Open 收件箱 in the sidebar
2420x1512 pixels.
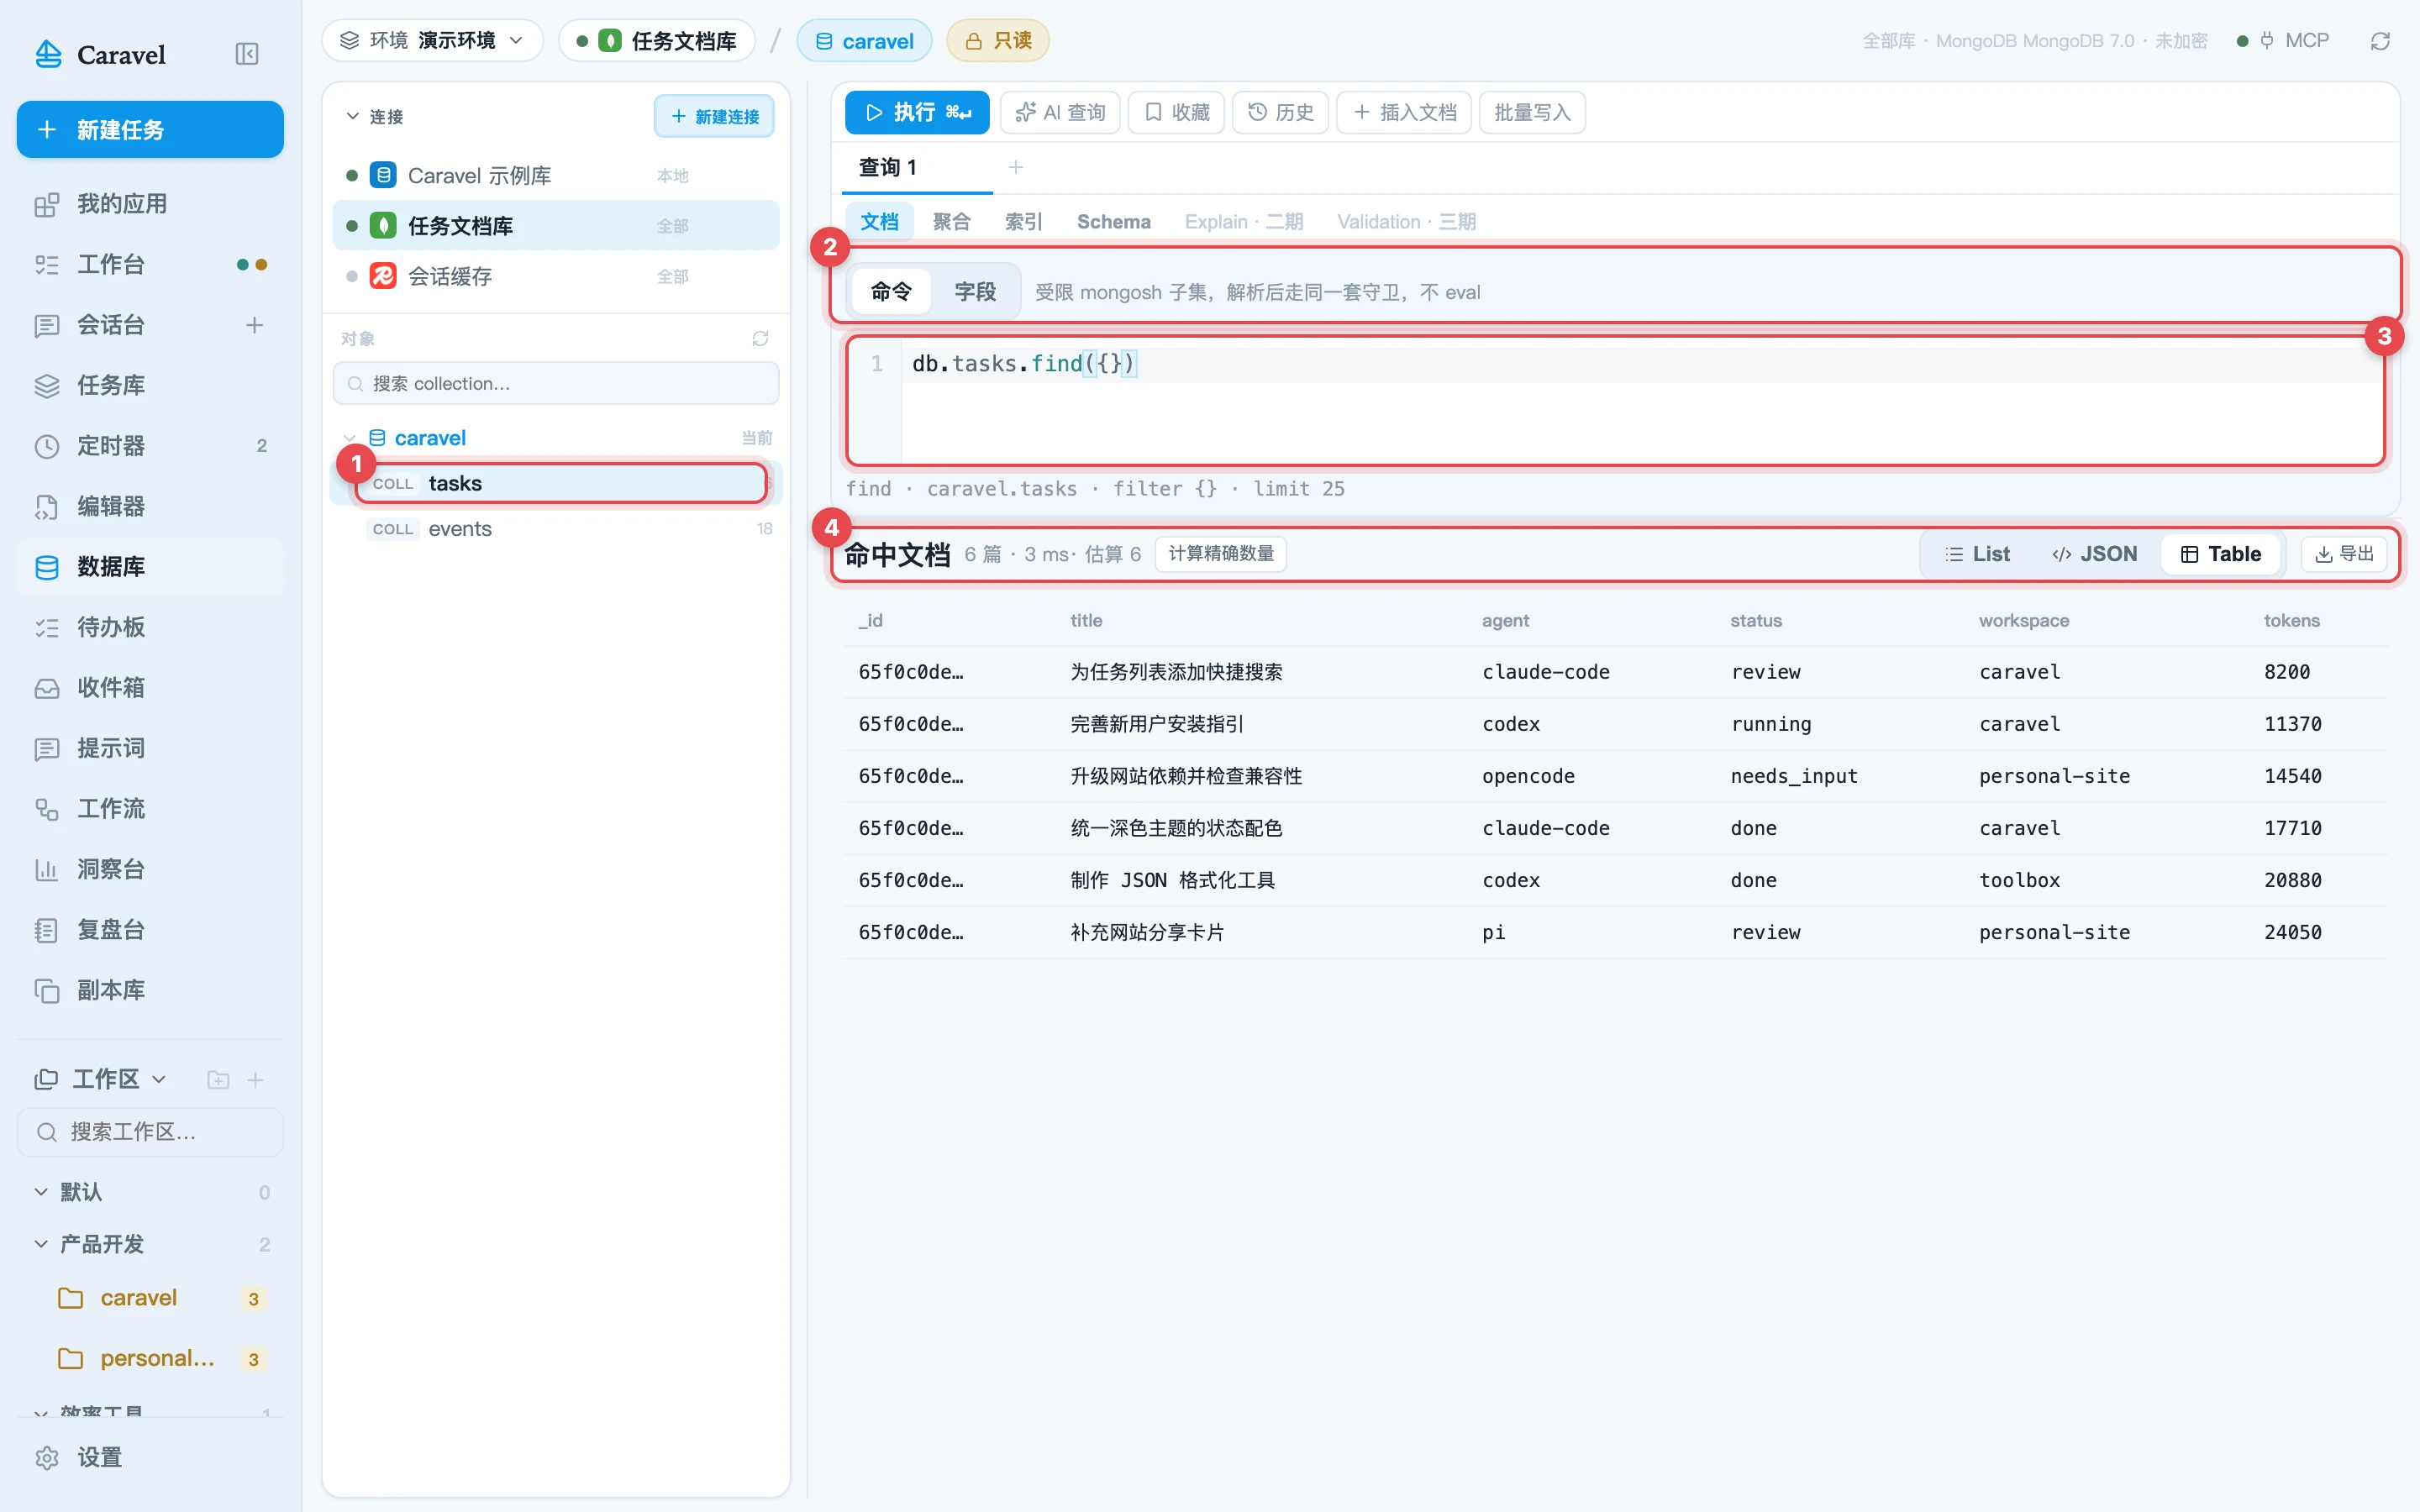pyautogui.click(x=150, y=688)
